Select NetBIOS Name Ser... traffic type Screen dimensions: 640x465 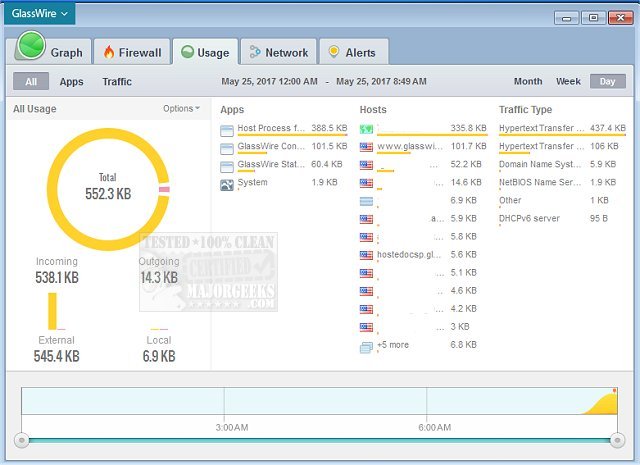[x=562, y=183]
